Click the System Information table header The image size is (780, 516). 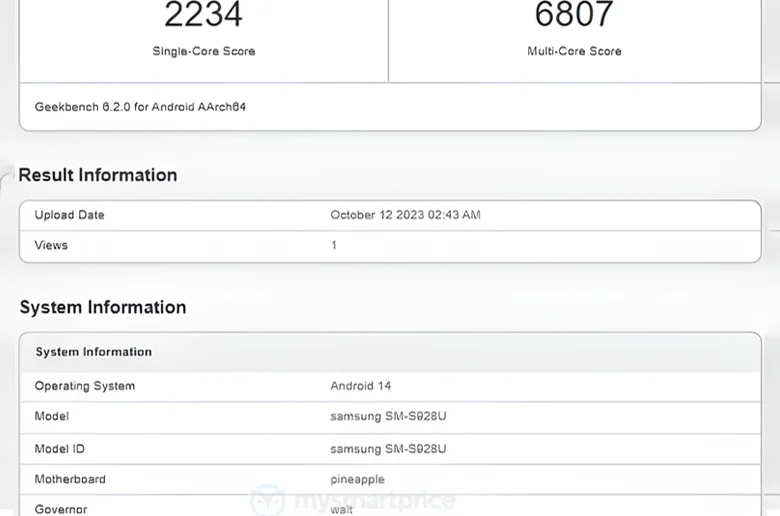(x=94, y=352)
